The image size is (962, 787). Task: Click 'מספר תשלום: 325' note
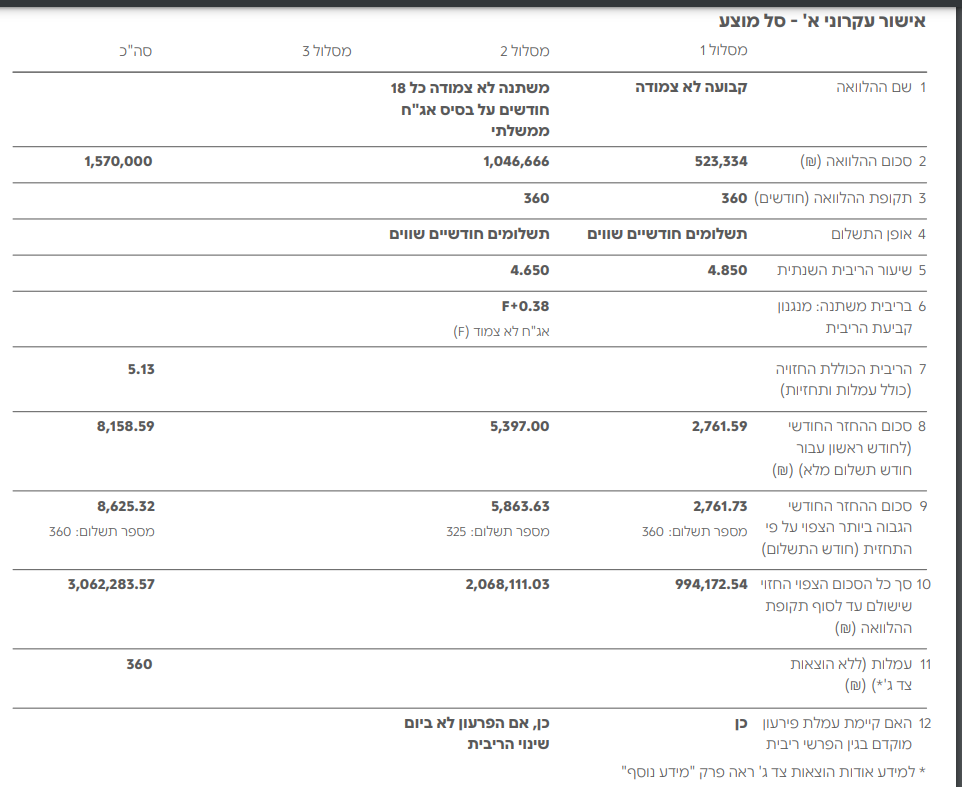click(x=498, y=532)
